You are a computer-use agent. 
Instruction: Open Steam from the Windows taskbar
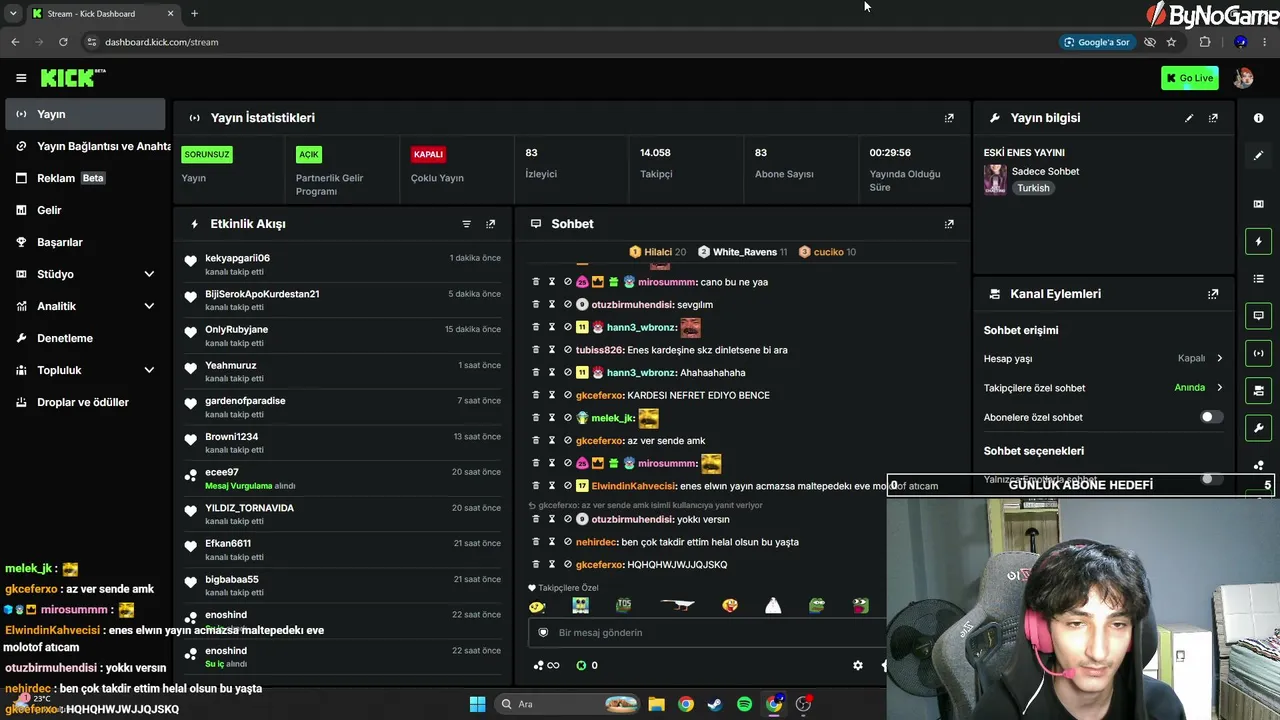click(715, 704)
